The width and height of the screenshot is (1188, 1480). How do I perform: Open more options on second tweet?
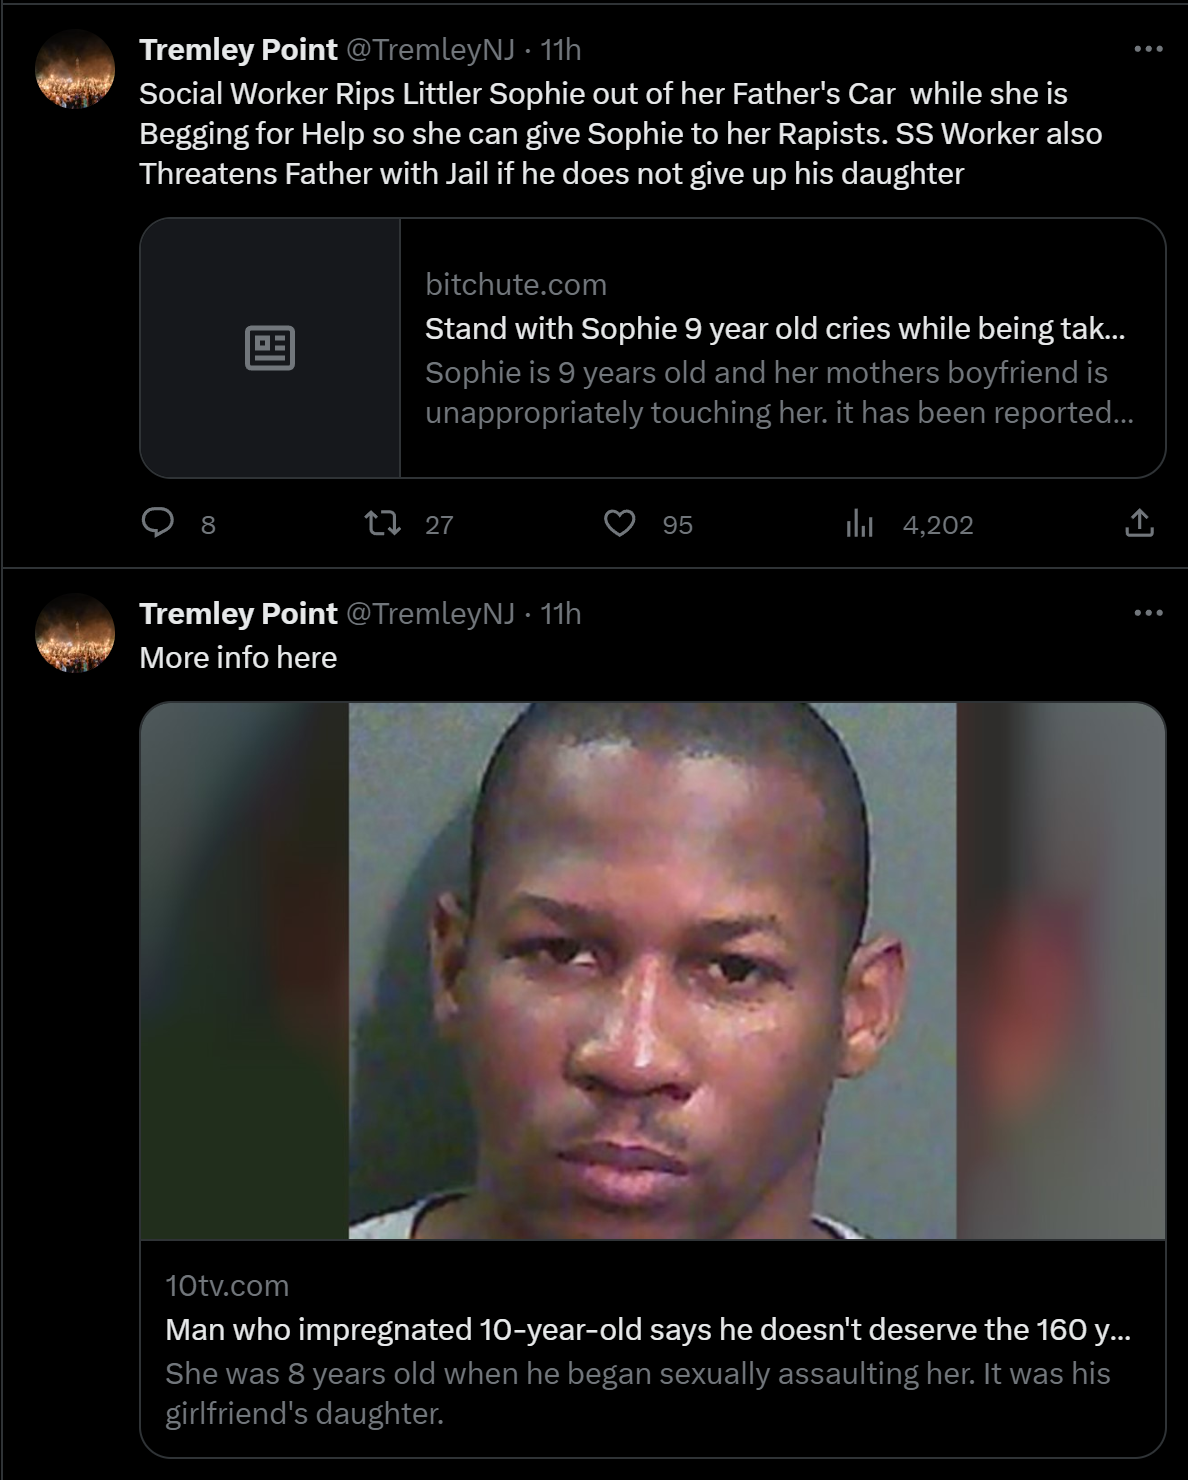[1148, 613]
